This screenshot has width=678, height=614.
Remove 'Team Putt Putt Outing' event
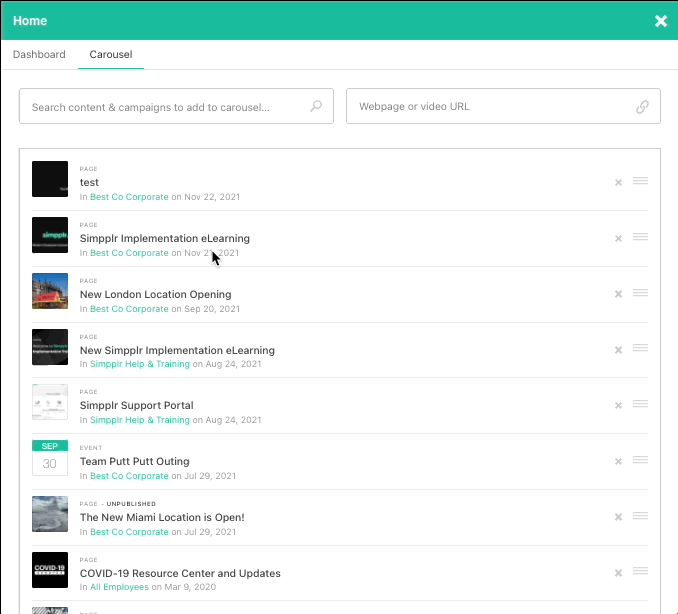tap(618, 461)
